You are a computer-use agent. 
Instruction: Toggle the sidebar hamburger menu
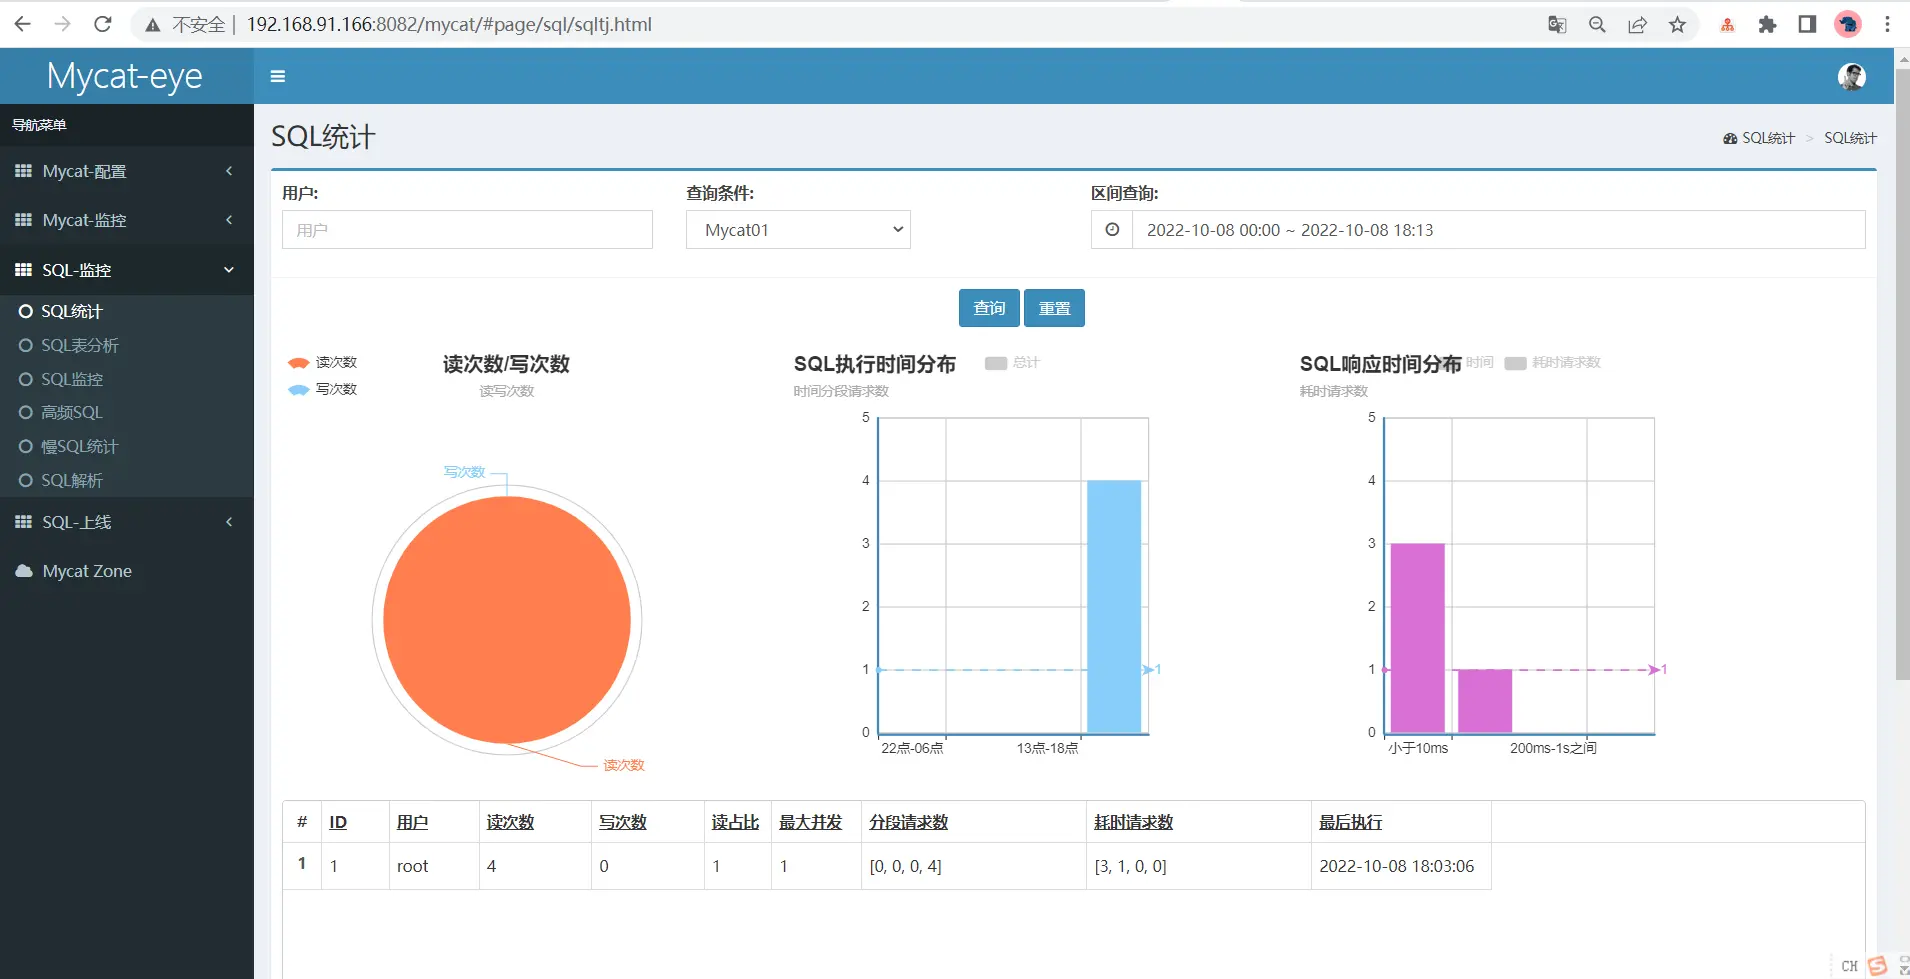point(278,76)
